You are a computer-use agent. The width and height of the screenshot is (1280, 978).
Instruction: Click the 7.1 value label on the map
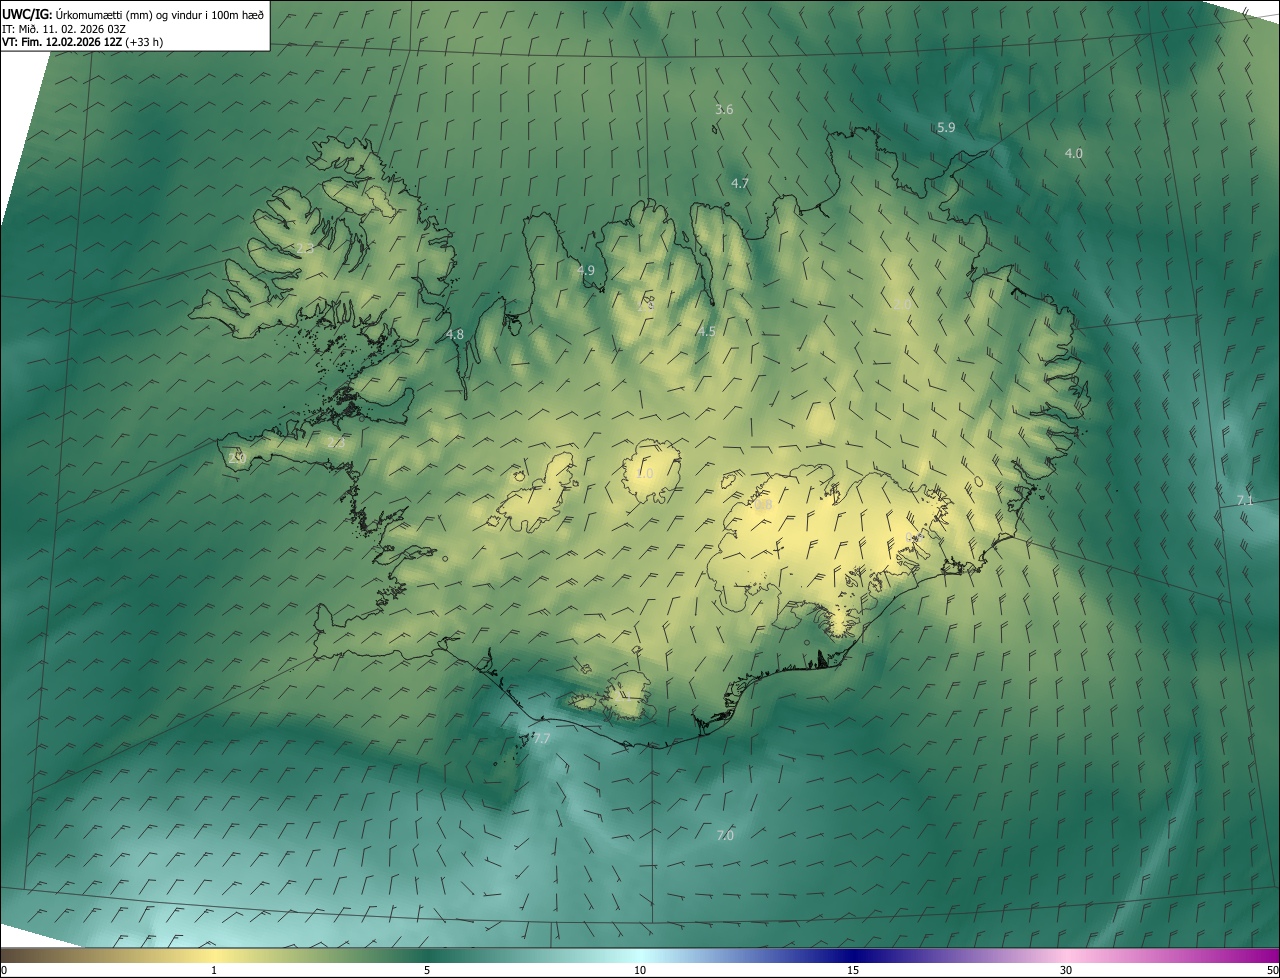[1245, 500]
